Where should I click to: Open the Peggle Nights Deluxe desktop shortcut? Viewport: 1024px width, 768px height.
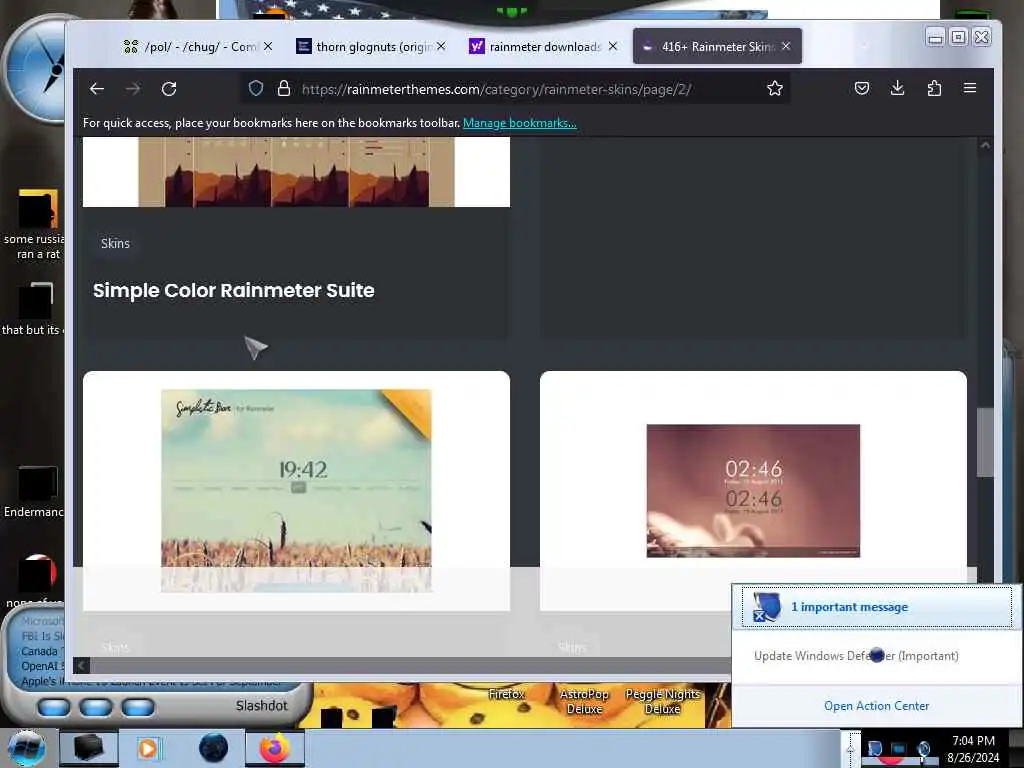pyautogui.click(x=662, y=701)
